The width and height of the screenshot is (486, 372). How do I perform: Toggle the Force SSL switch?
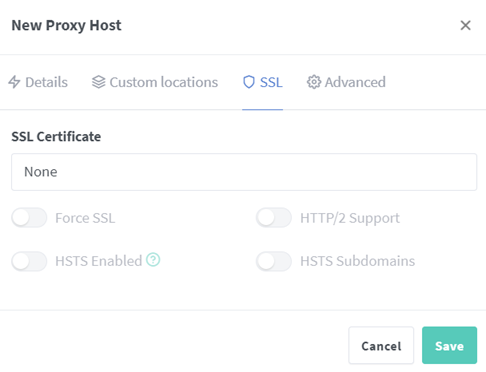click(29, 218)
